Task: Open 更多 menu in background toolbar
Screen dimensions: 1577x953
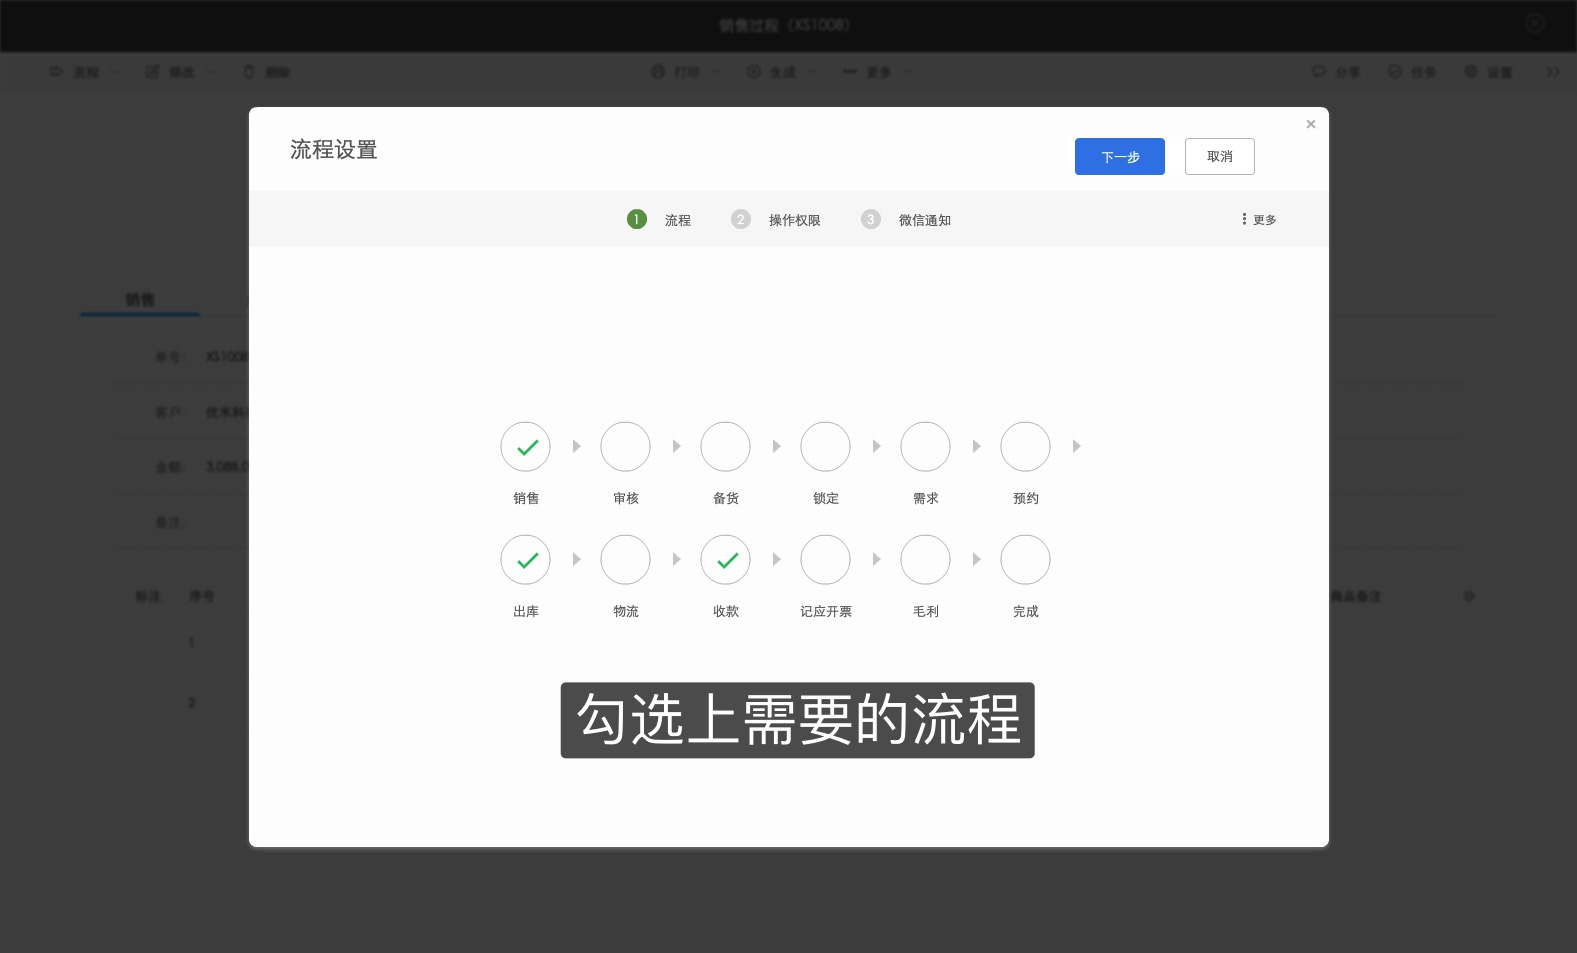Action: click(x=877, y=72)
